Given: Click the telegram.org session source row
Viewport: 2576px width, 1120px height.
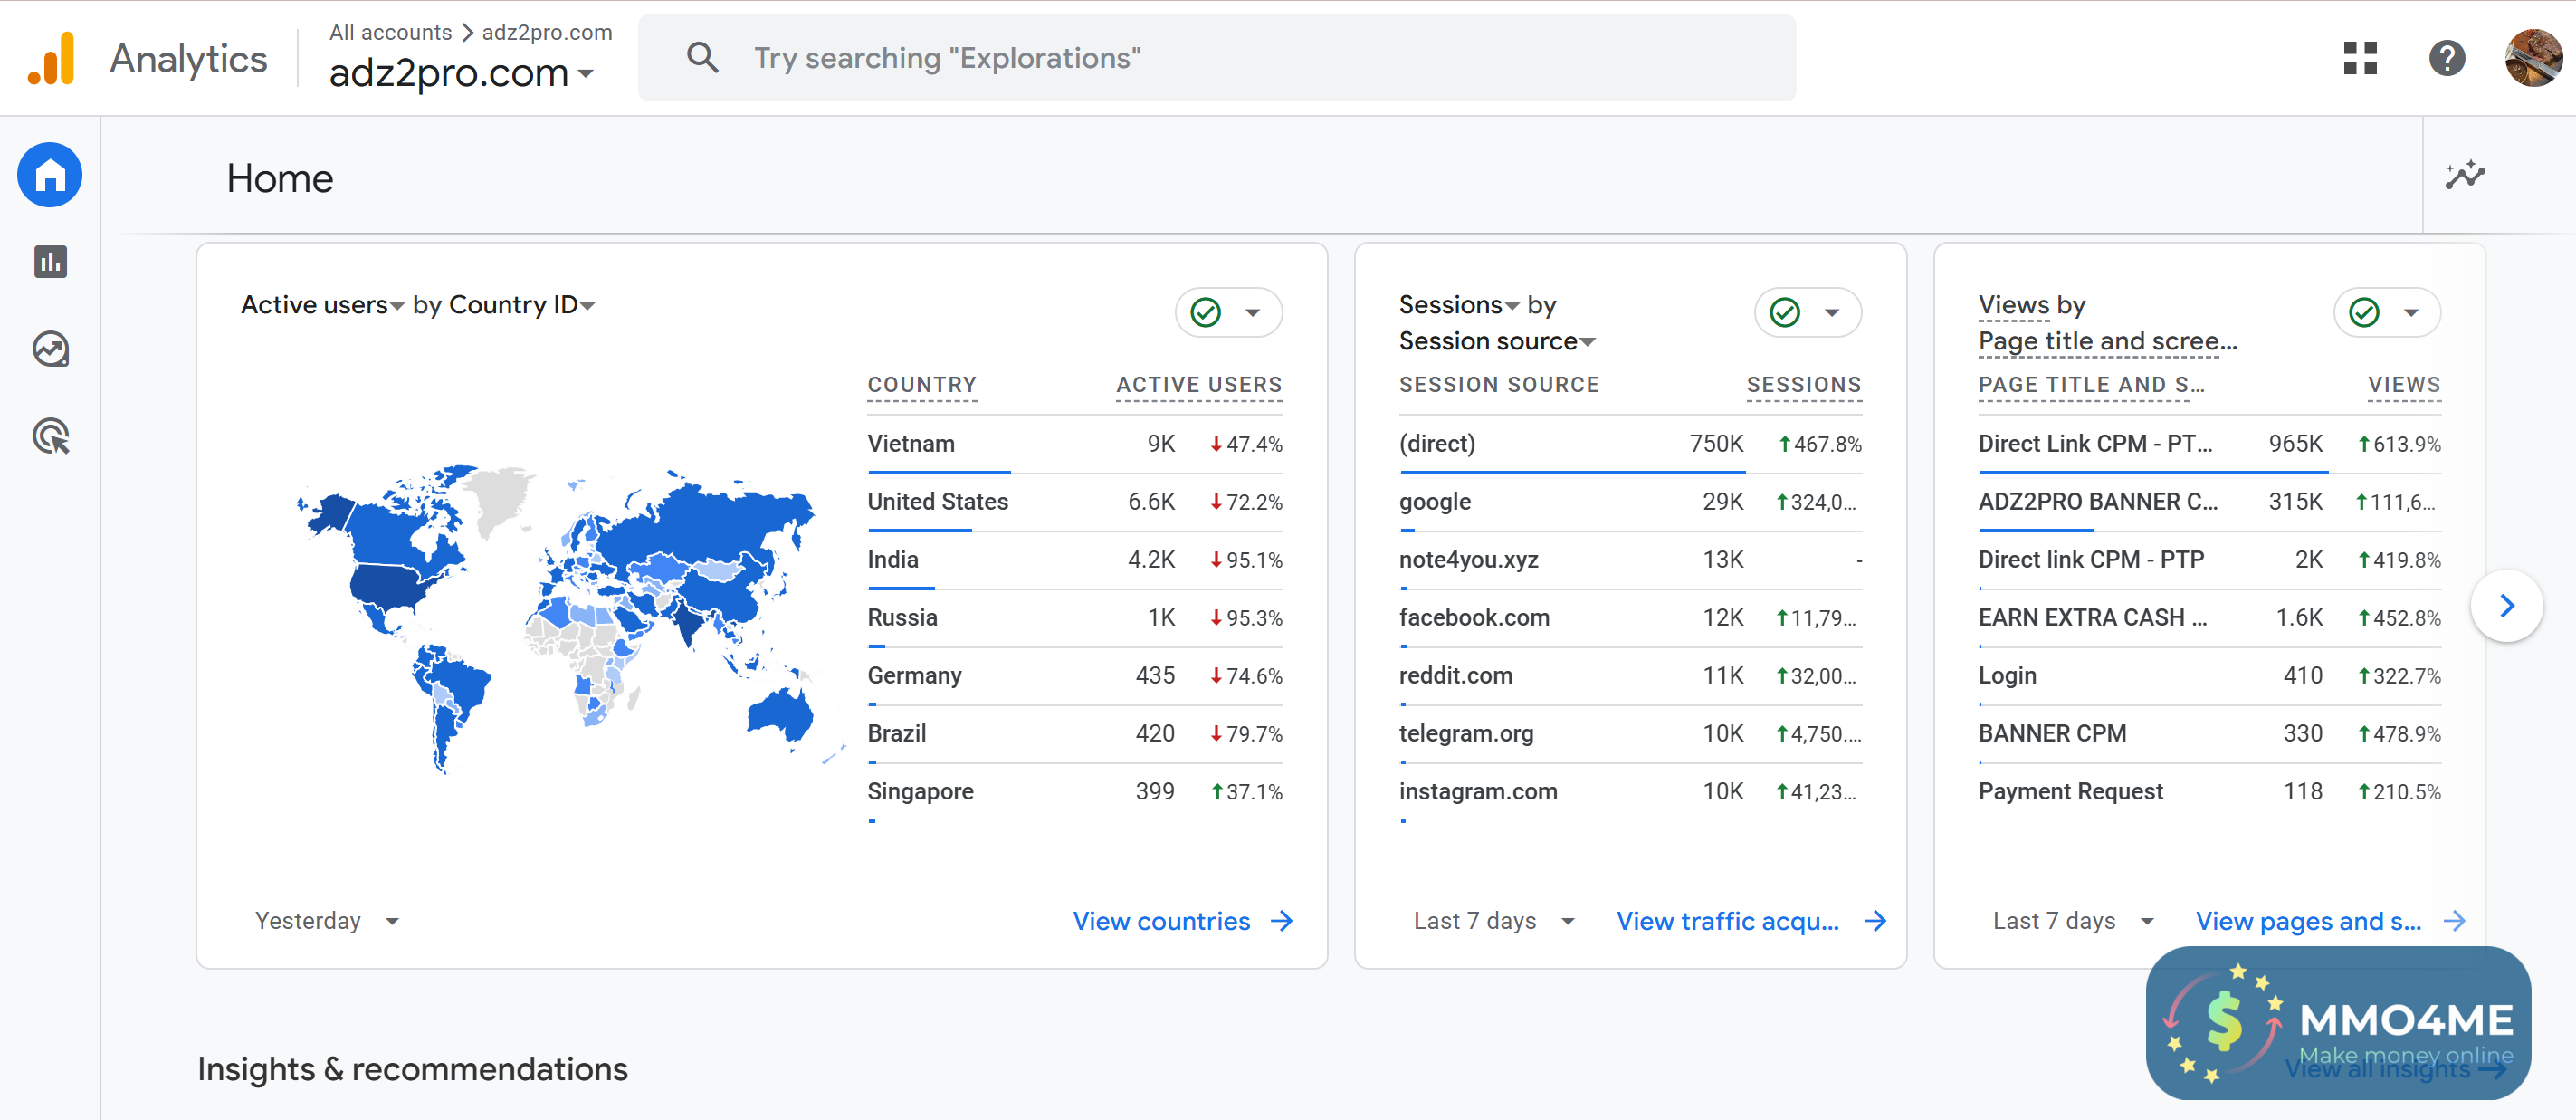Looking at the screenshot, I should (1630, 734).
